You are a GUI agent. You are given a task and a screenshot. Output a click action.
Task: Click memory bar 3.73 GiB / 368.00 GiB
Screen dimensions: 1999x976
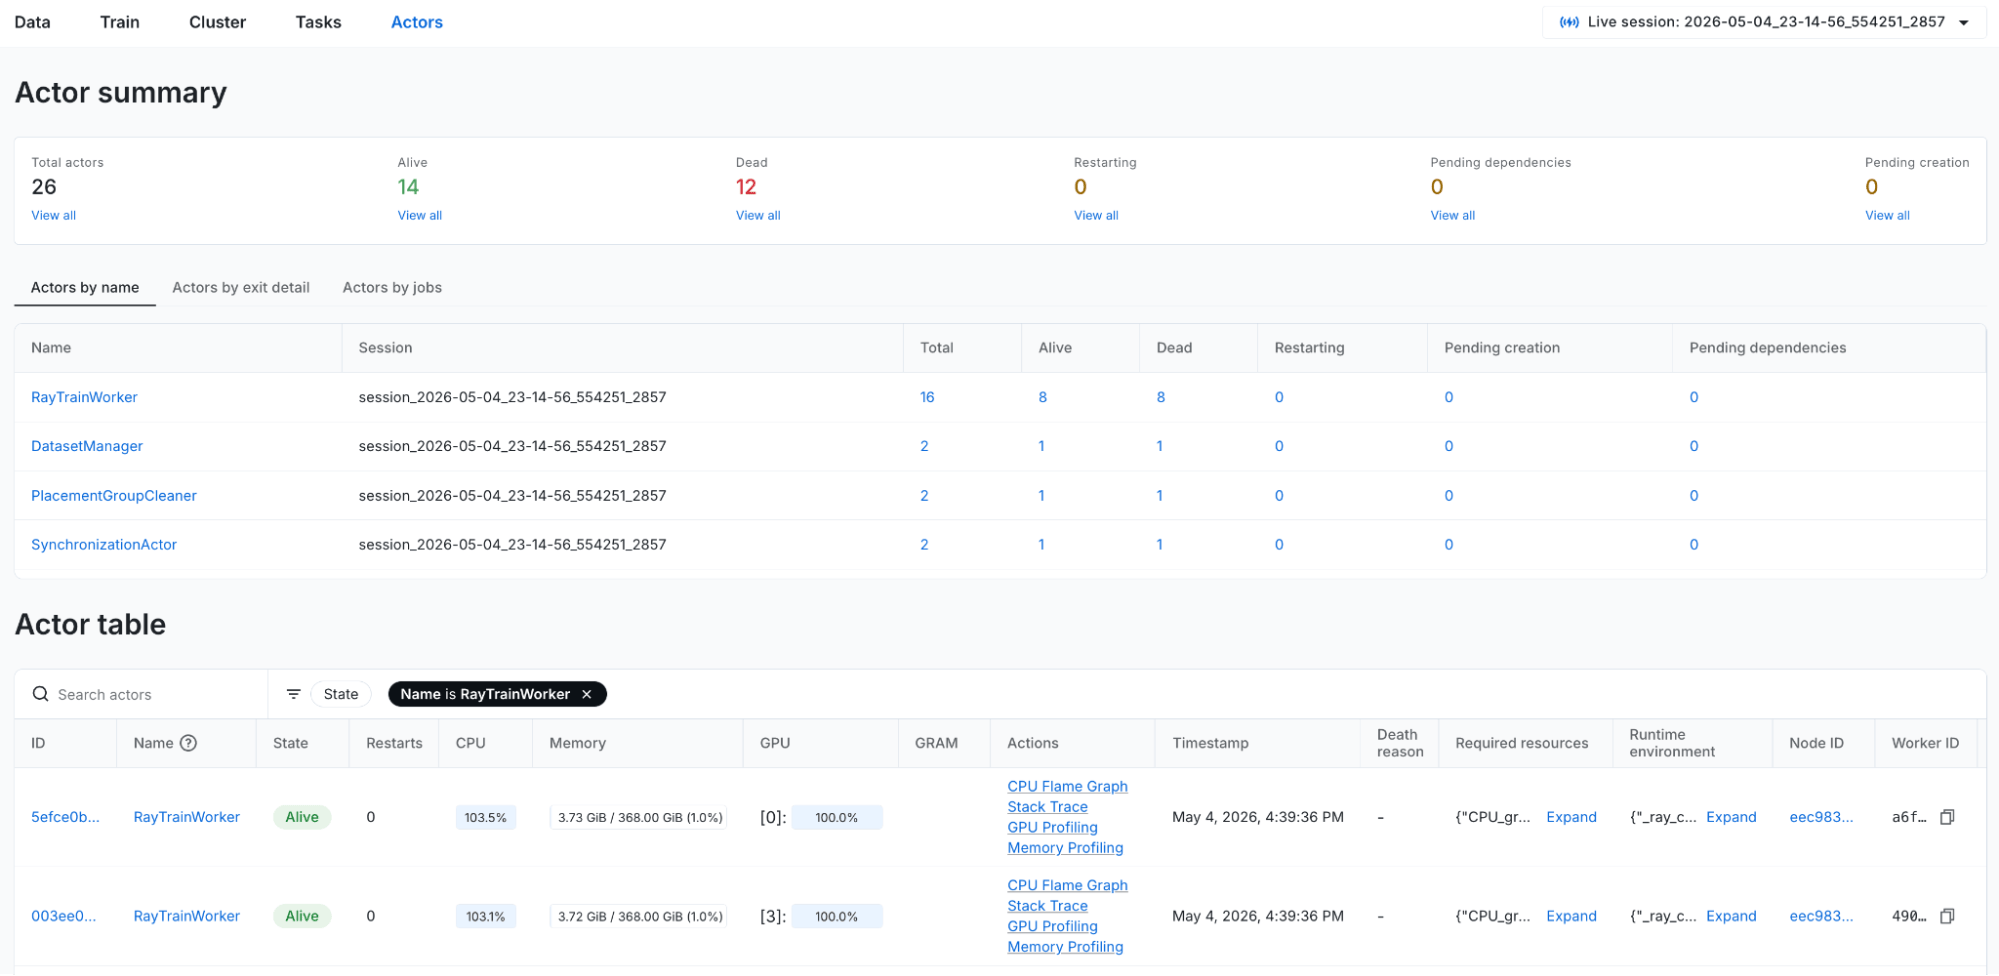point(639,817)
